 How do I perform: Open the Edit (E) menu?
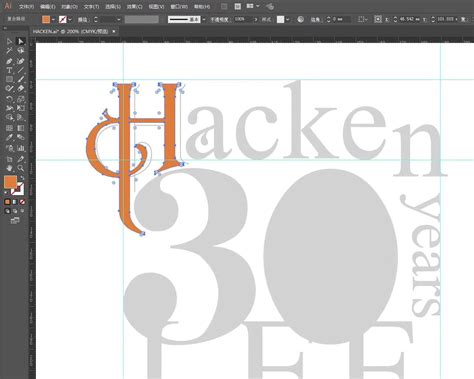(47, 7)
